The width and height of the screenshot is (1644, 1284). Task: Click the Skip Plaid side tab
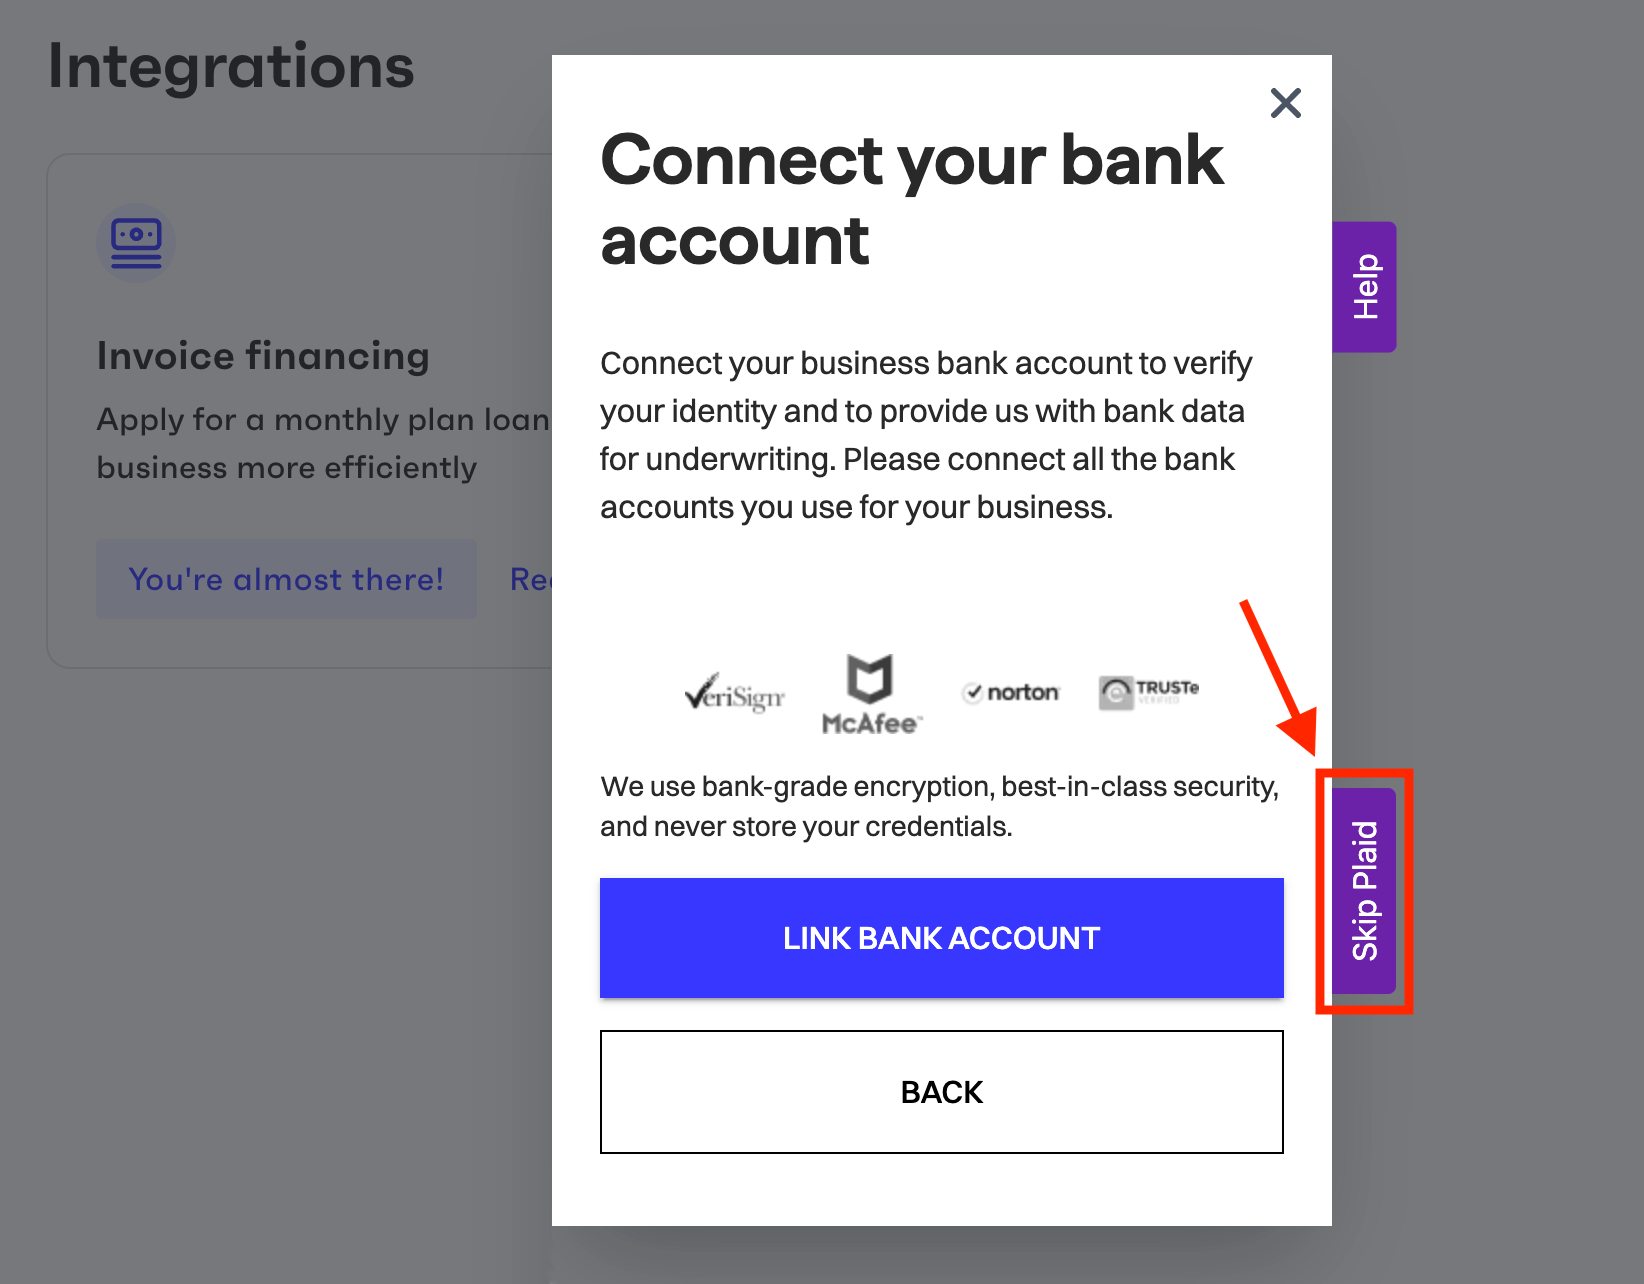coord(1364,890)
